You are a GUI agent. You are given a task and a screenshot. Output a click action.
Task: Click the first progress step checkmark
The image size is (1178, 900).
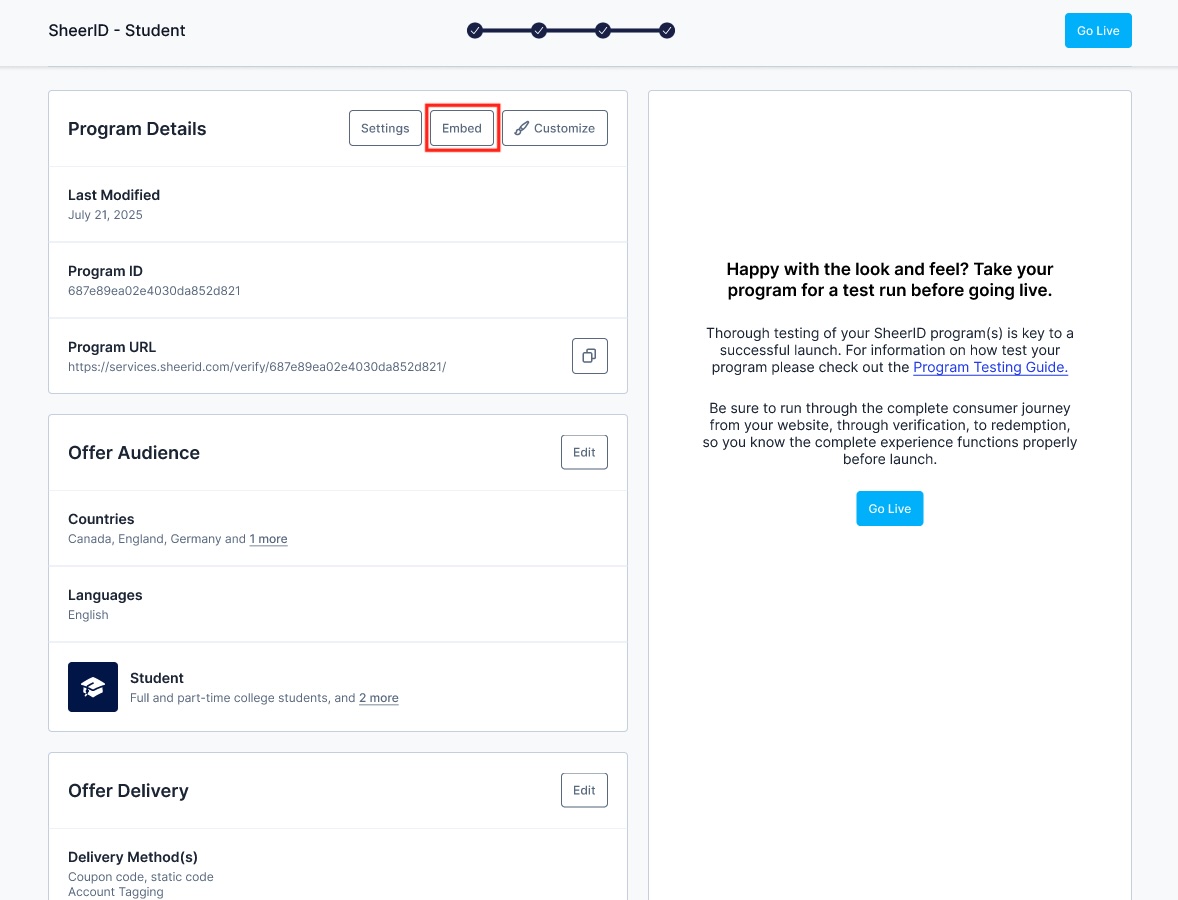[475, 31]
